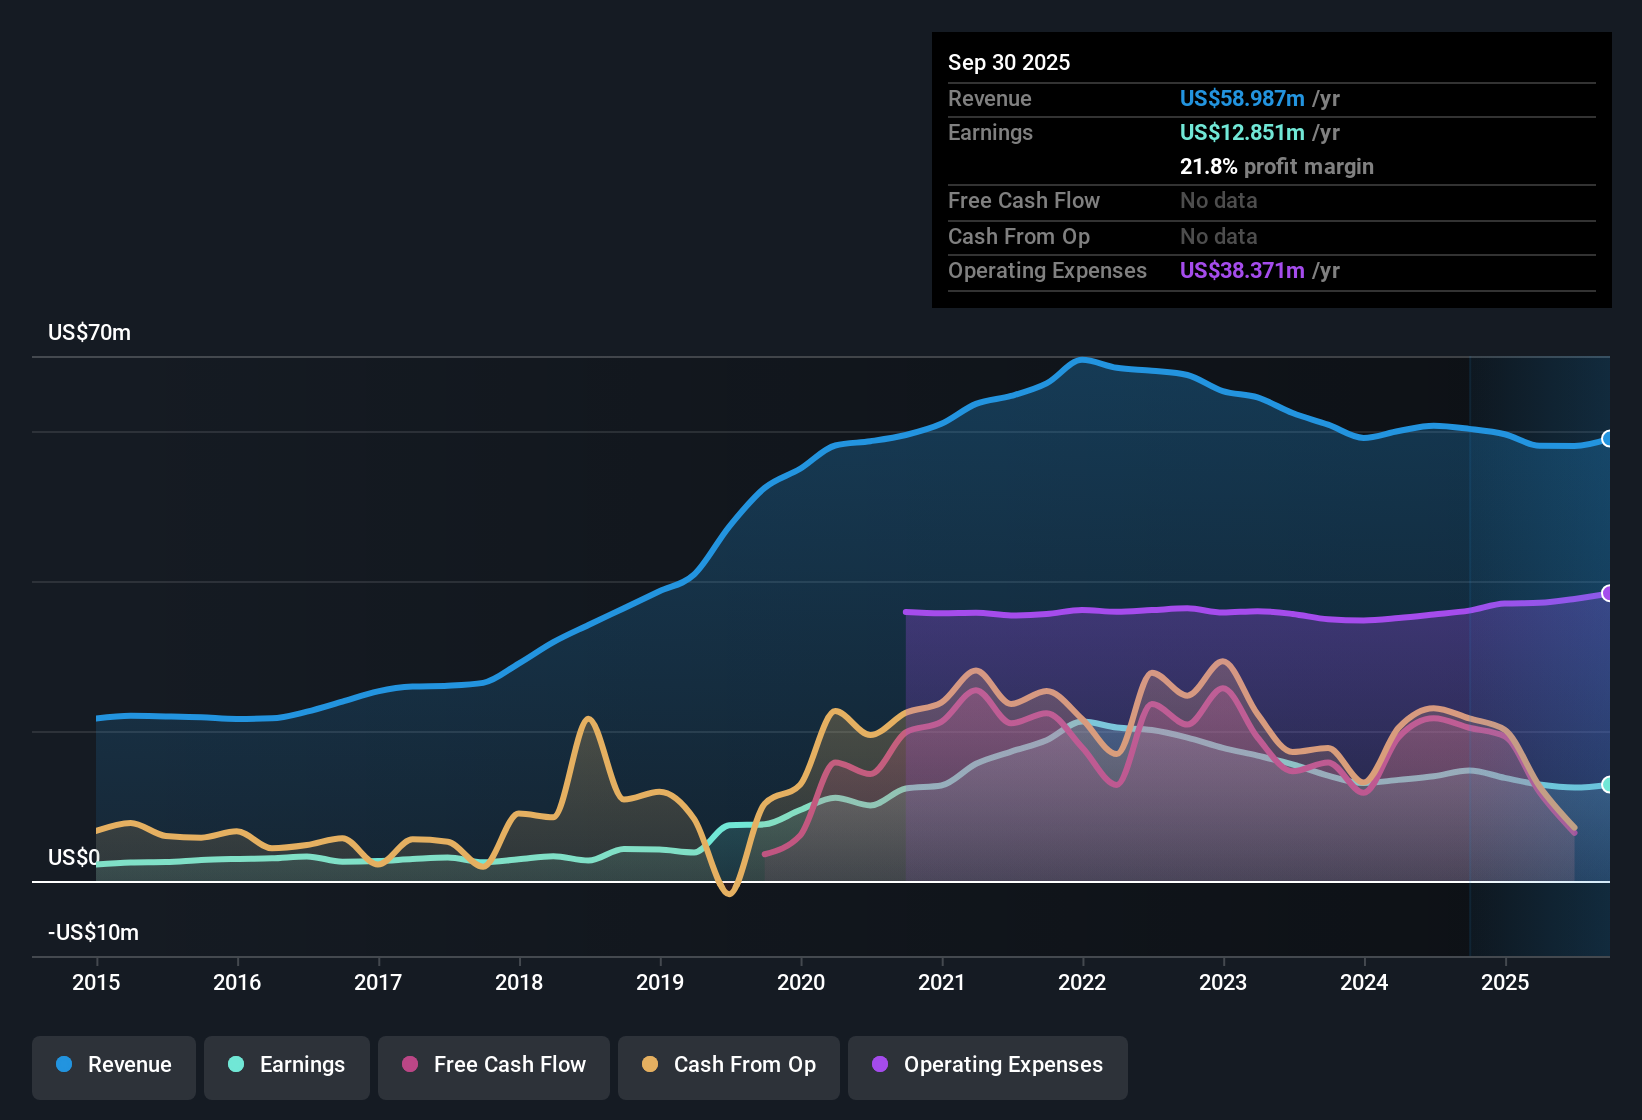Click the purple Operating Expenses legend dot
Viewport: 1642px width, 1120px height.
[880, 1065]
